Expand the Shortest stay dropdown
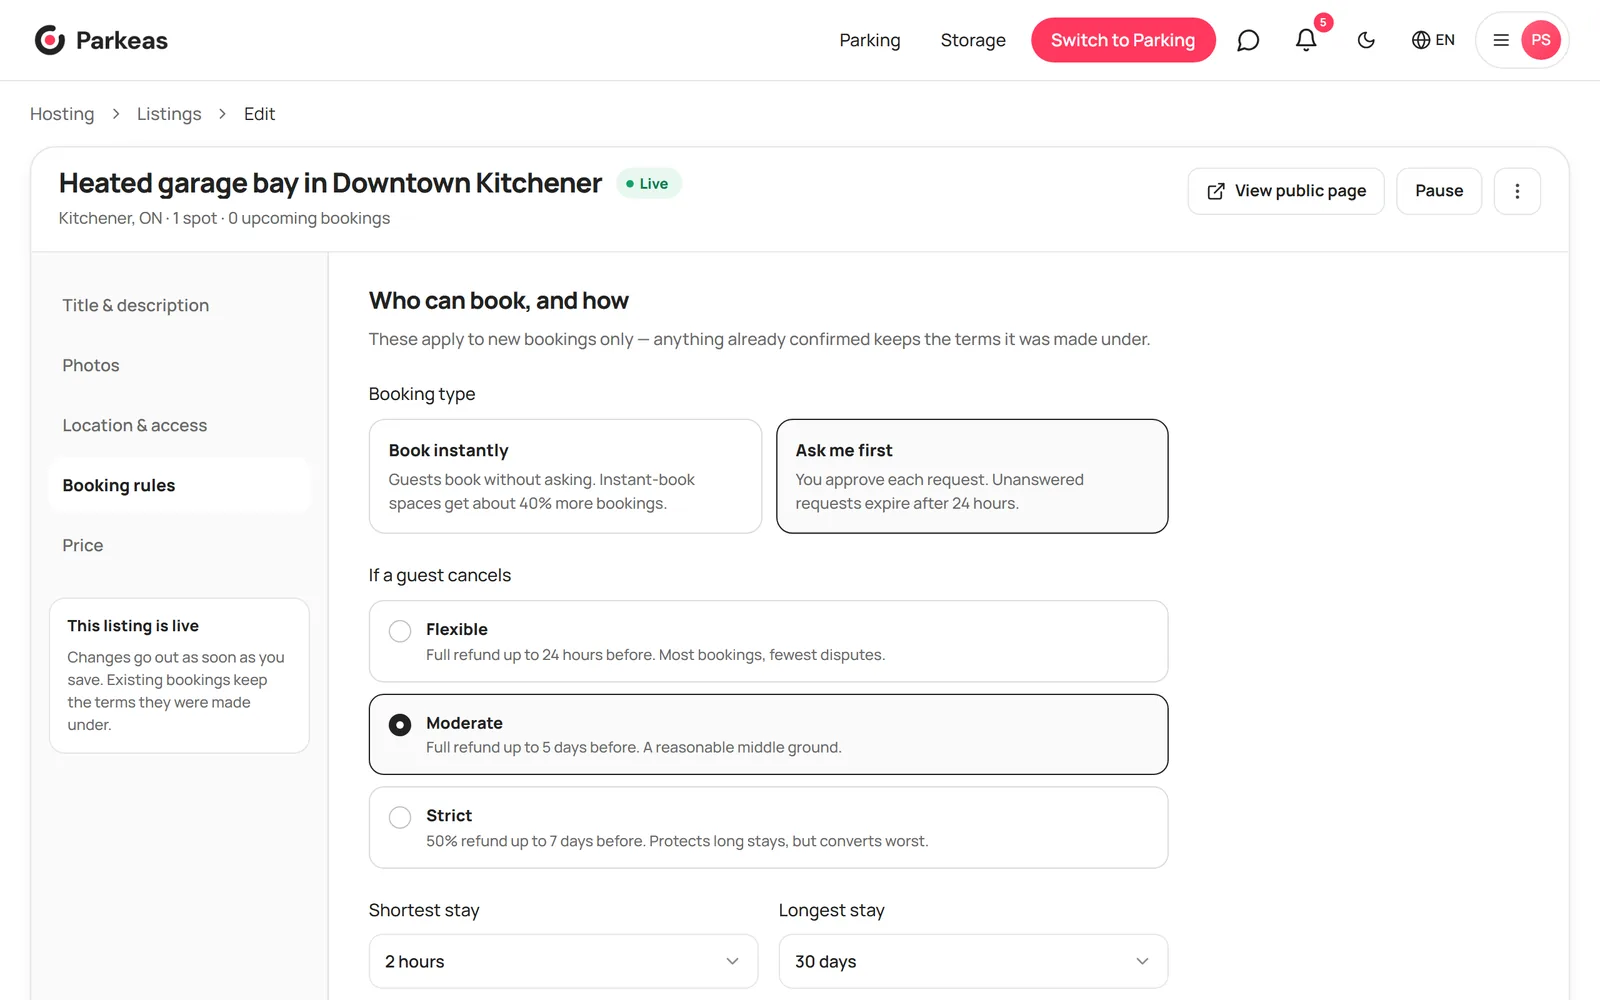Screen dimensions: 1600x1000 click(563, 961)
